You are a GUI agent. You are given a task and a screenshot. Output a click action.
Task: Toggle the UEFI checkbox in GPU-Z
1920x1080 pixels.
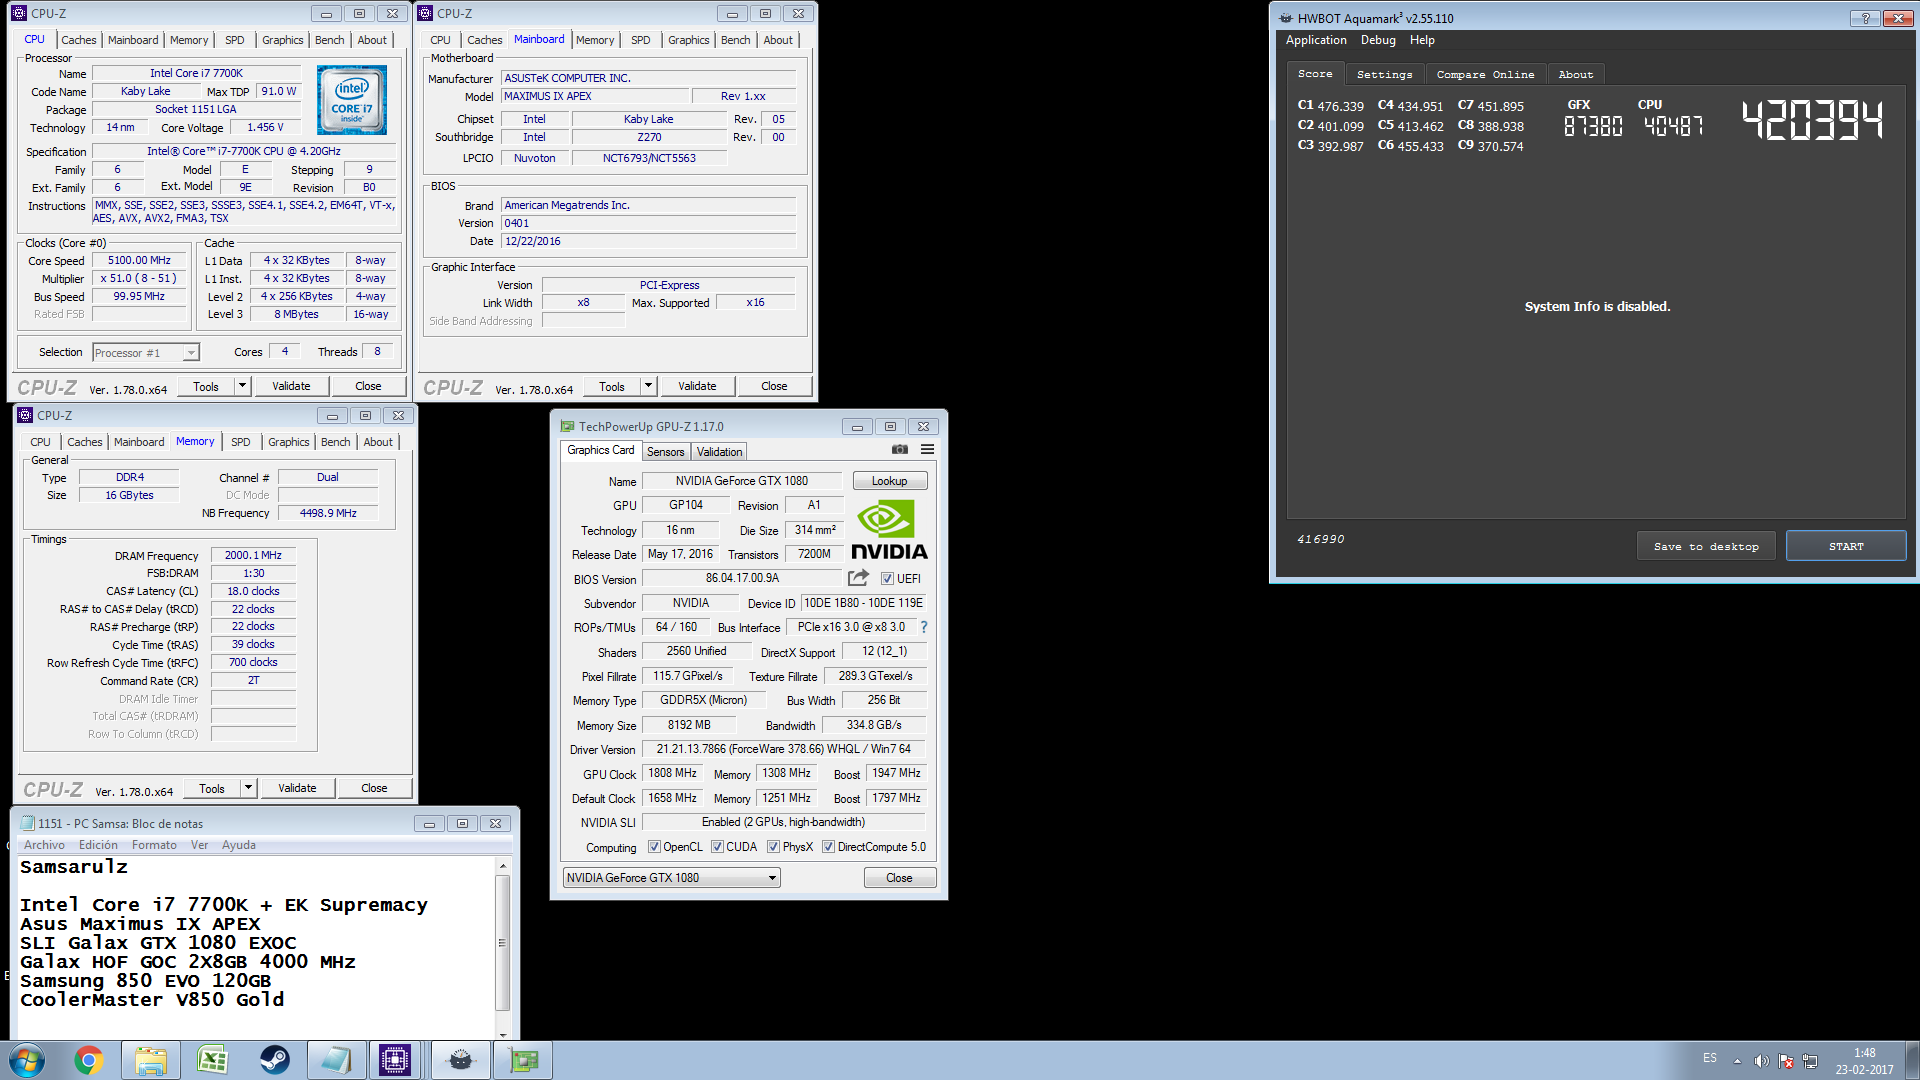pos(887,578)
